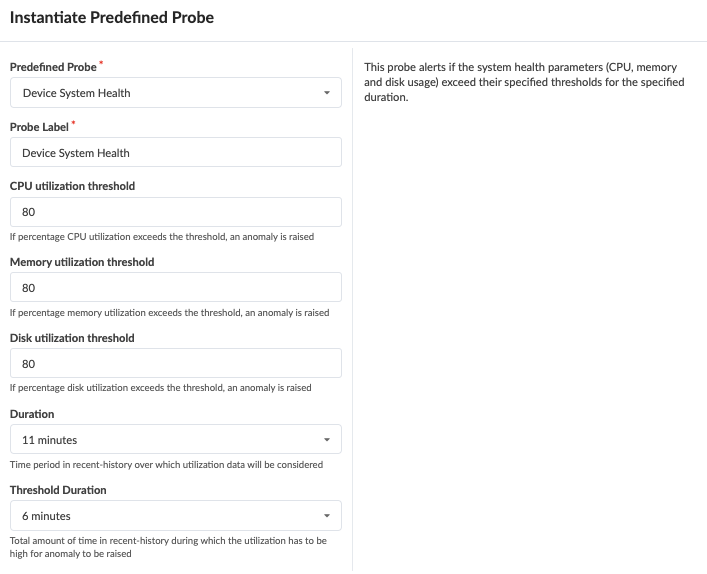Click the Duration time period help text
The width and height of the screenshot is (707, 574).
[166, 464]
